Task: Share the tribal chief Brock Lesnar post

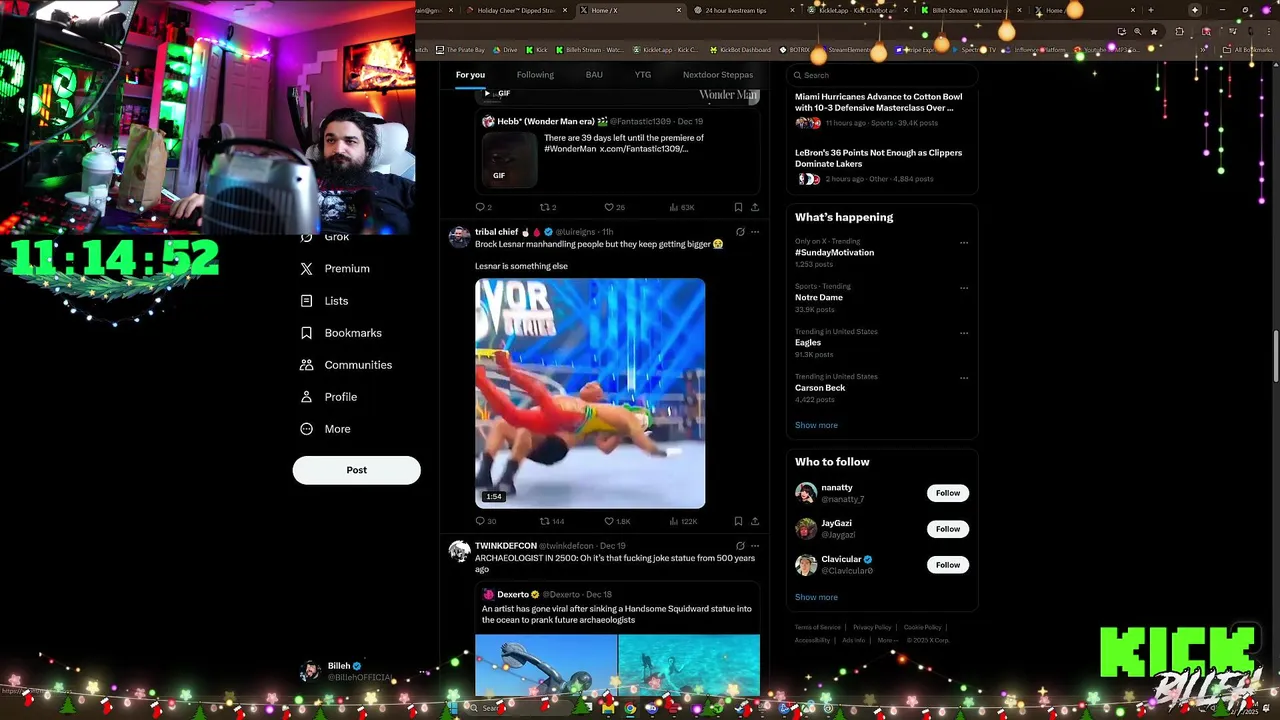Action: [754, 521]
